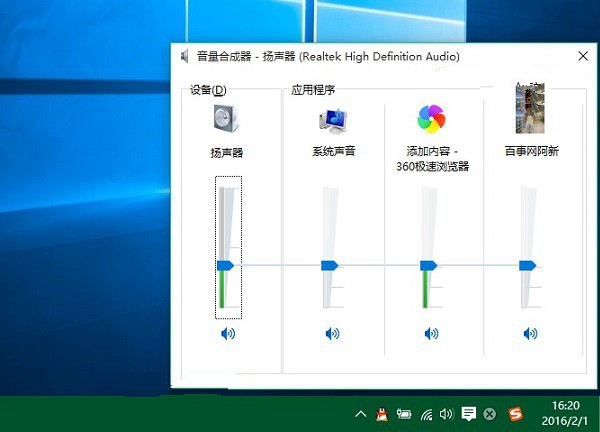
Task: Open the Wi-Fi network tray icon
Action: (x=426, y=413)
